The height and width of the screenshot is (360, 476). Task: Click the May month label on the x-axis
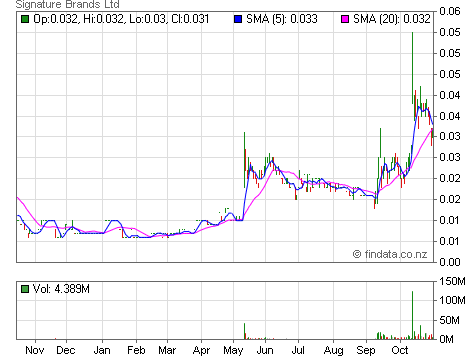(233, 351)
